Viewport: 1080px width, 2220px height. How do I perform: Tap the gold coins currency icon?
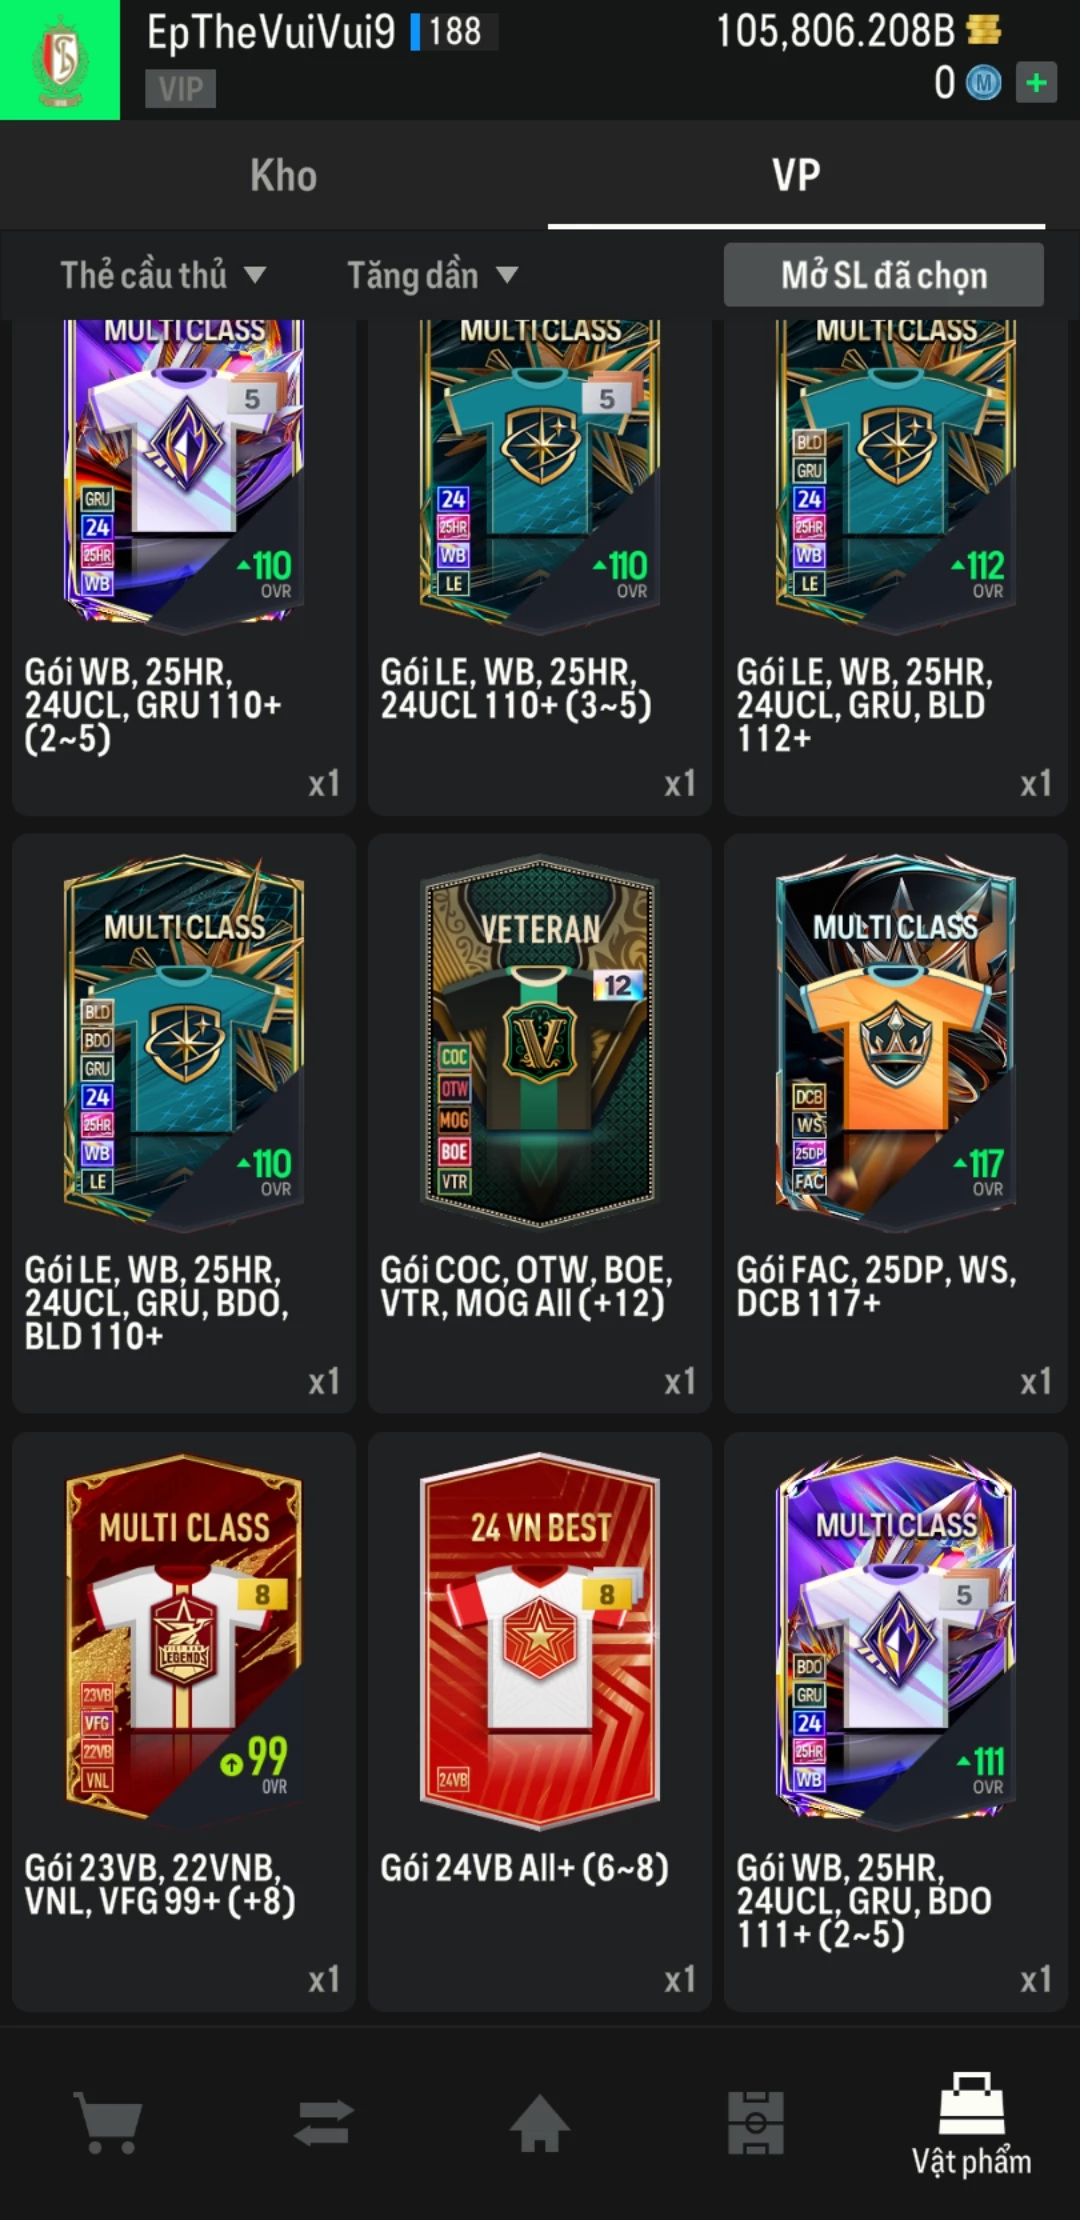click(984, 31)
